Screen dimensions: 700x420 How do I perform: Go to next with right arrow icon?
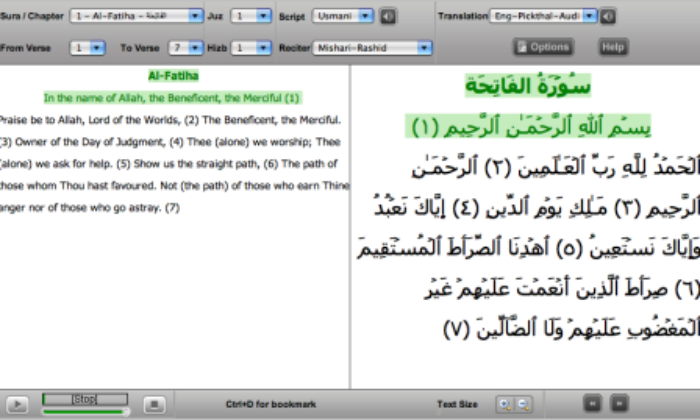[620, 404]
